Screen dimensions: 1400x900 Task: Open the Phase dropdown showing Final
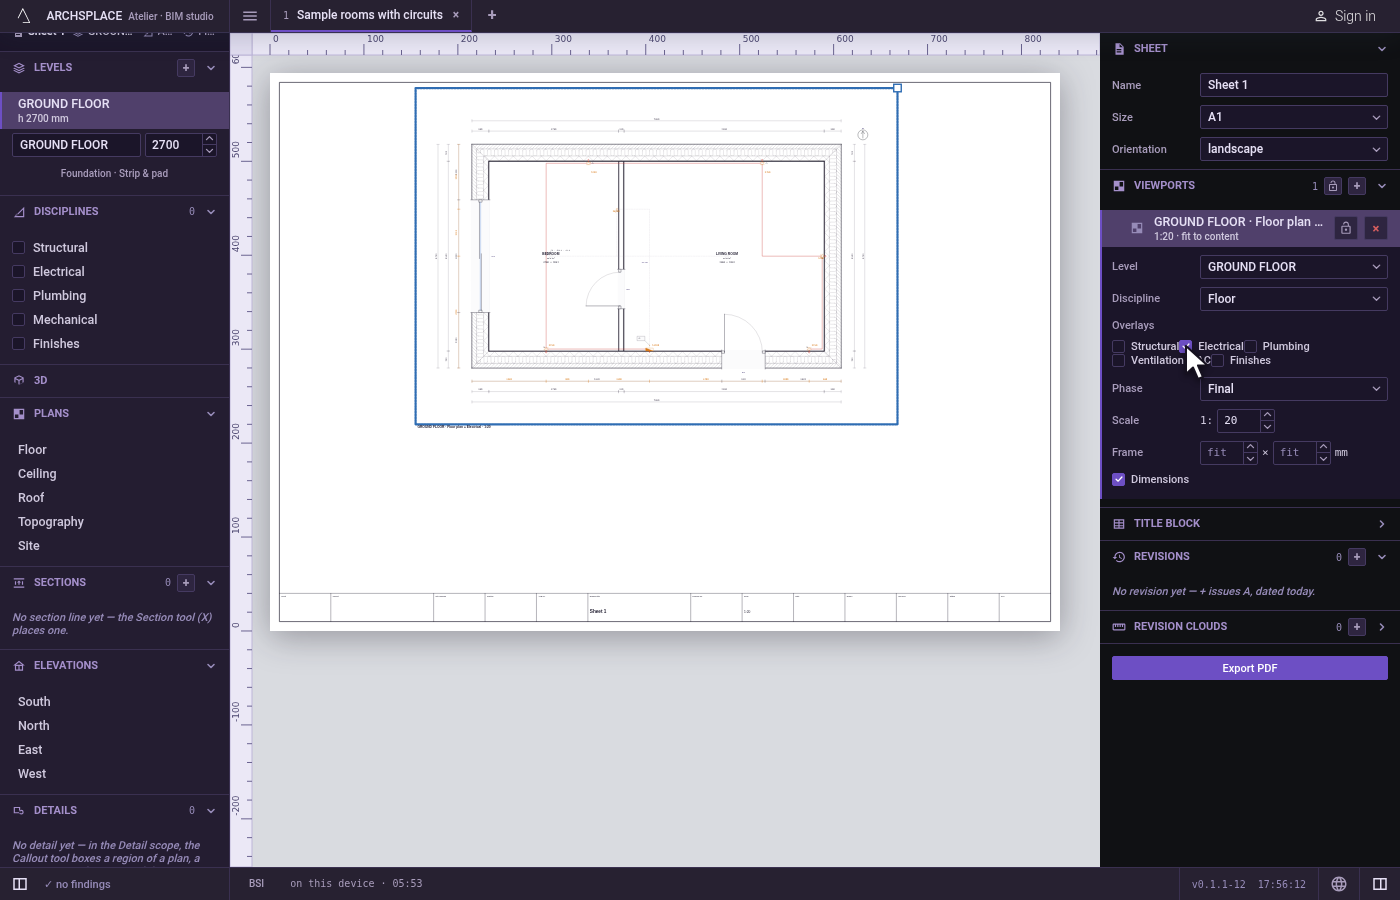[1293, 389]
